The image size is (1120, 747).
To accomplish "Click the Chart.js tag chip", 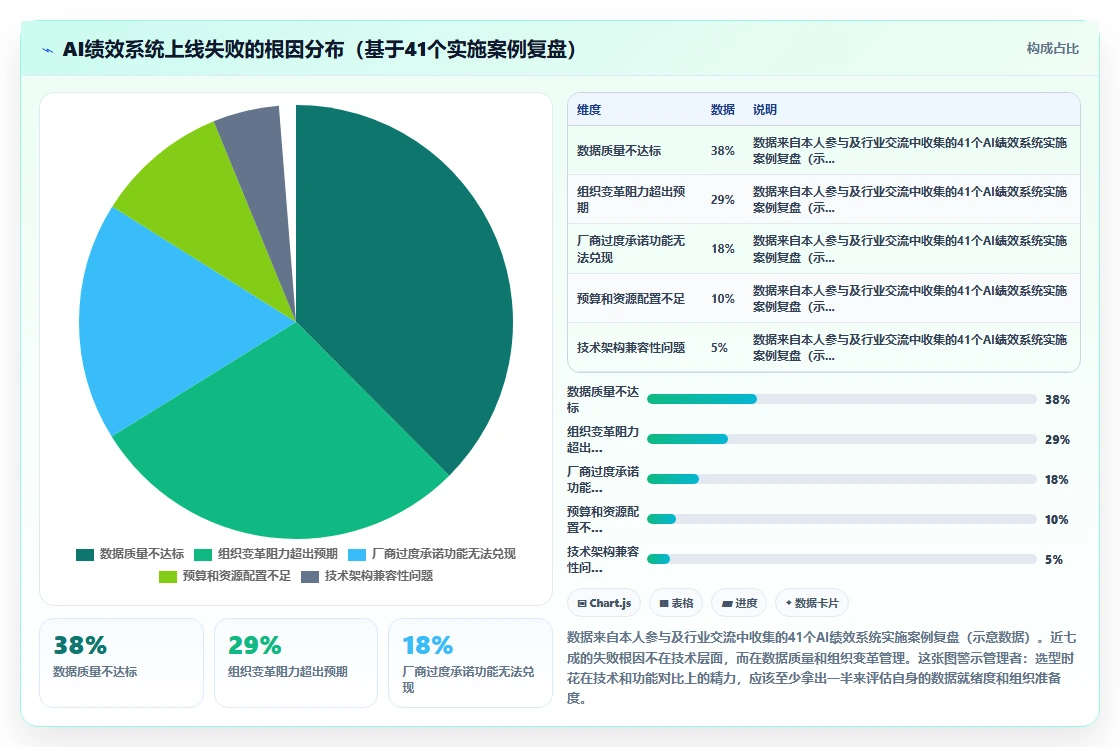I will [604, 603].
